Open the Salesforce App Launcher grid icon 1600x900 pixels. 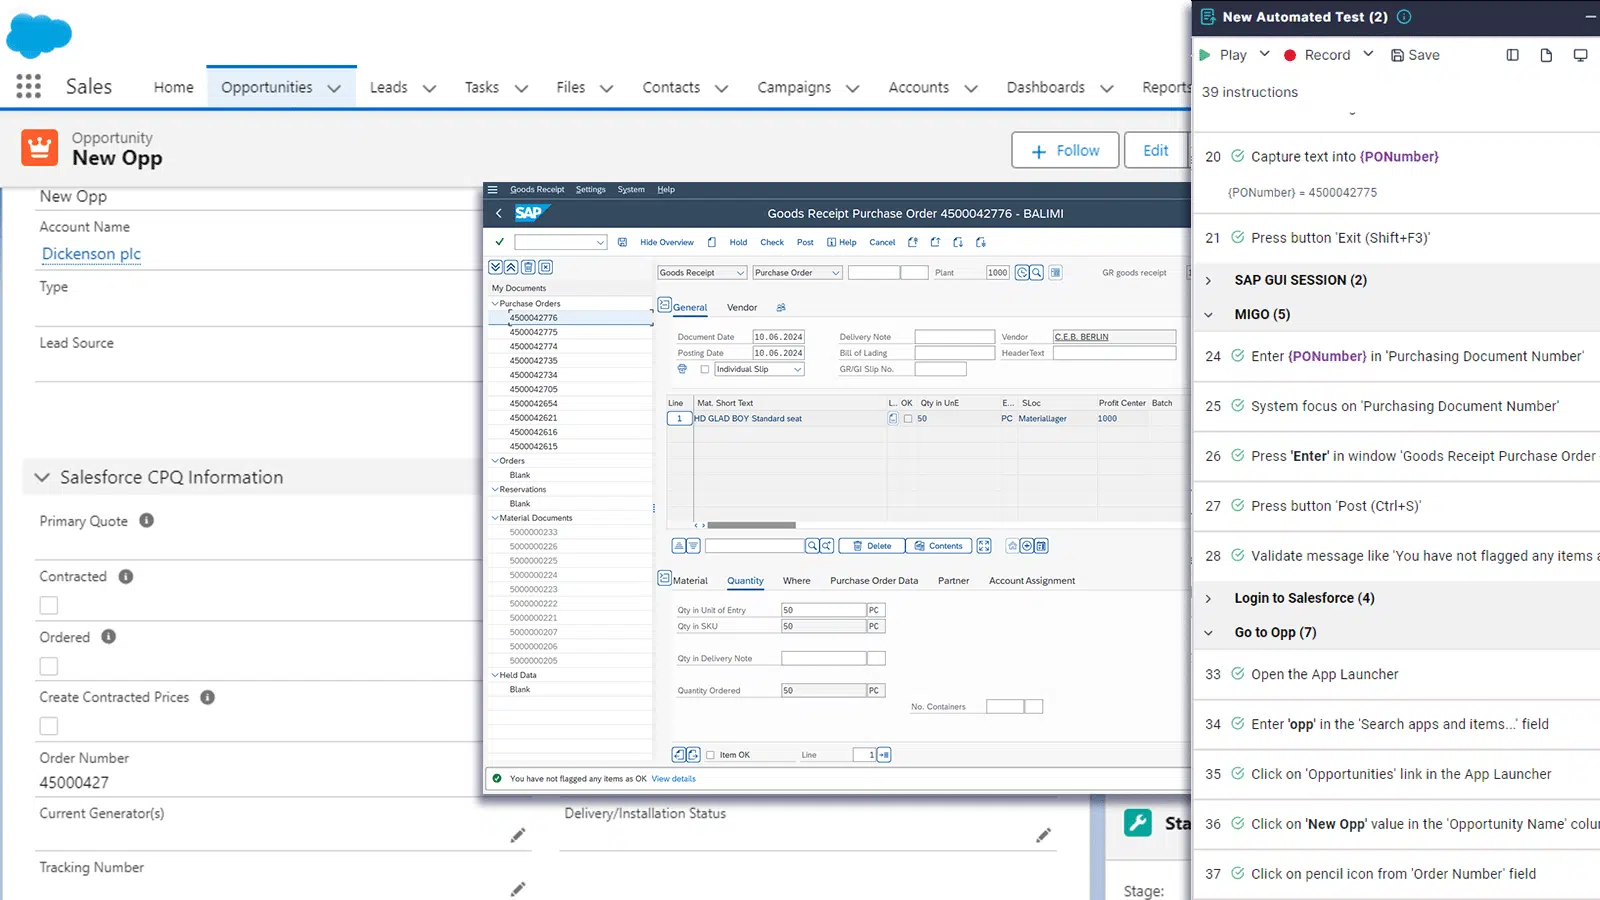29,87
